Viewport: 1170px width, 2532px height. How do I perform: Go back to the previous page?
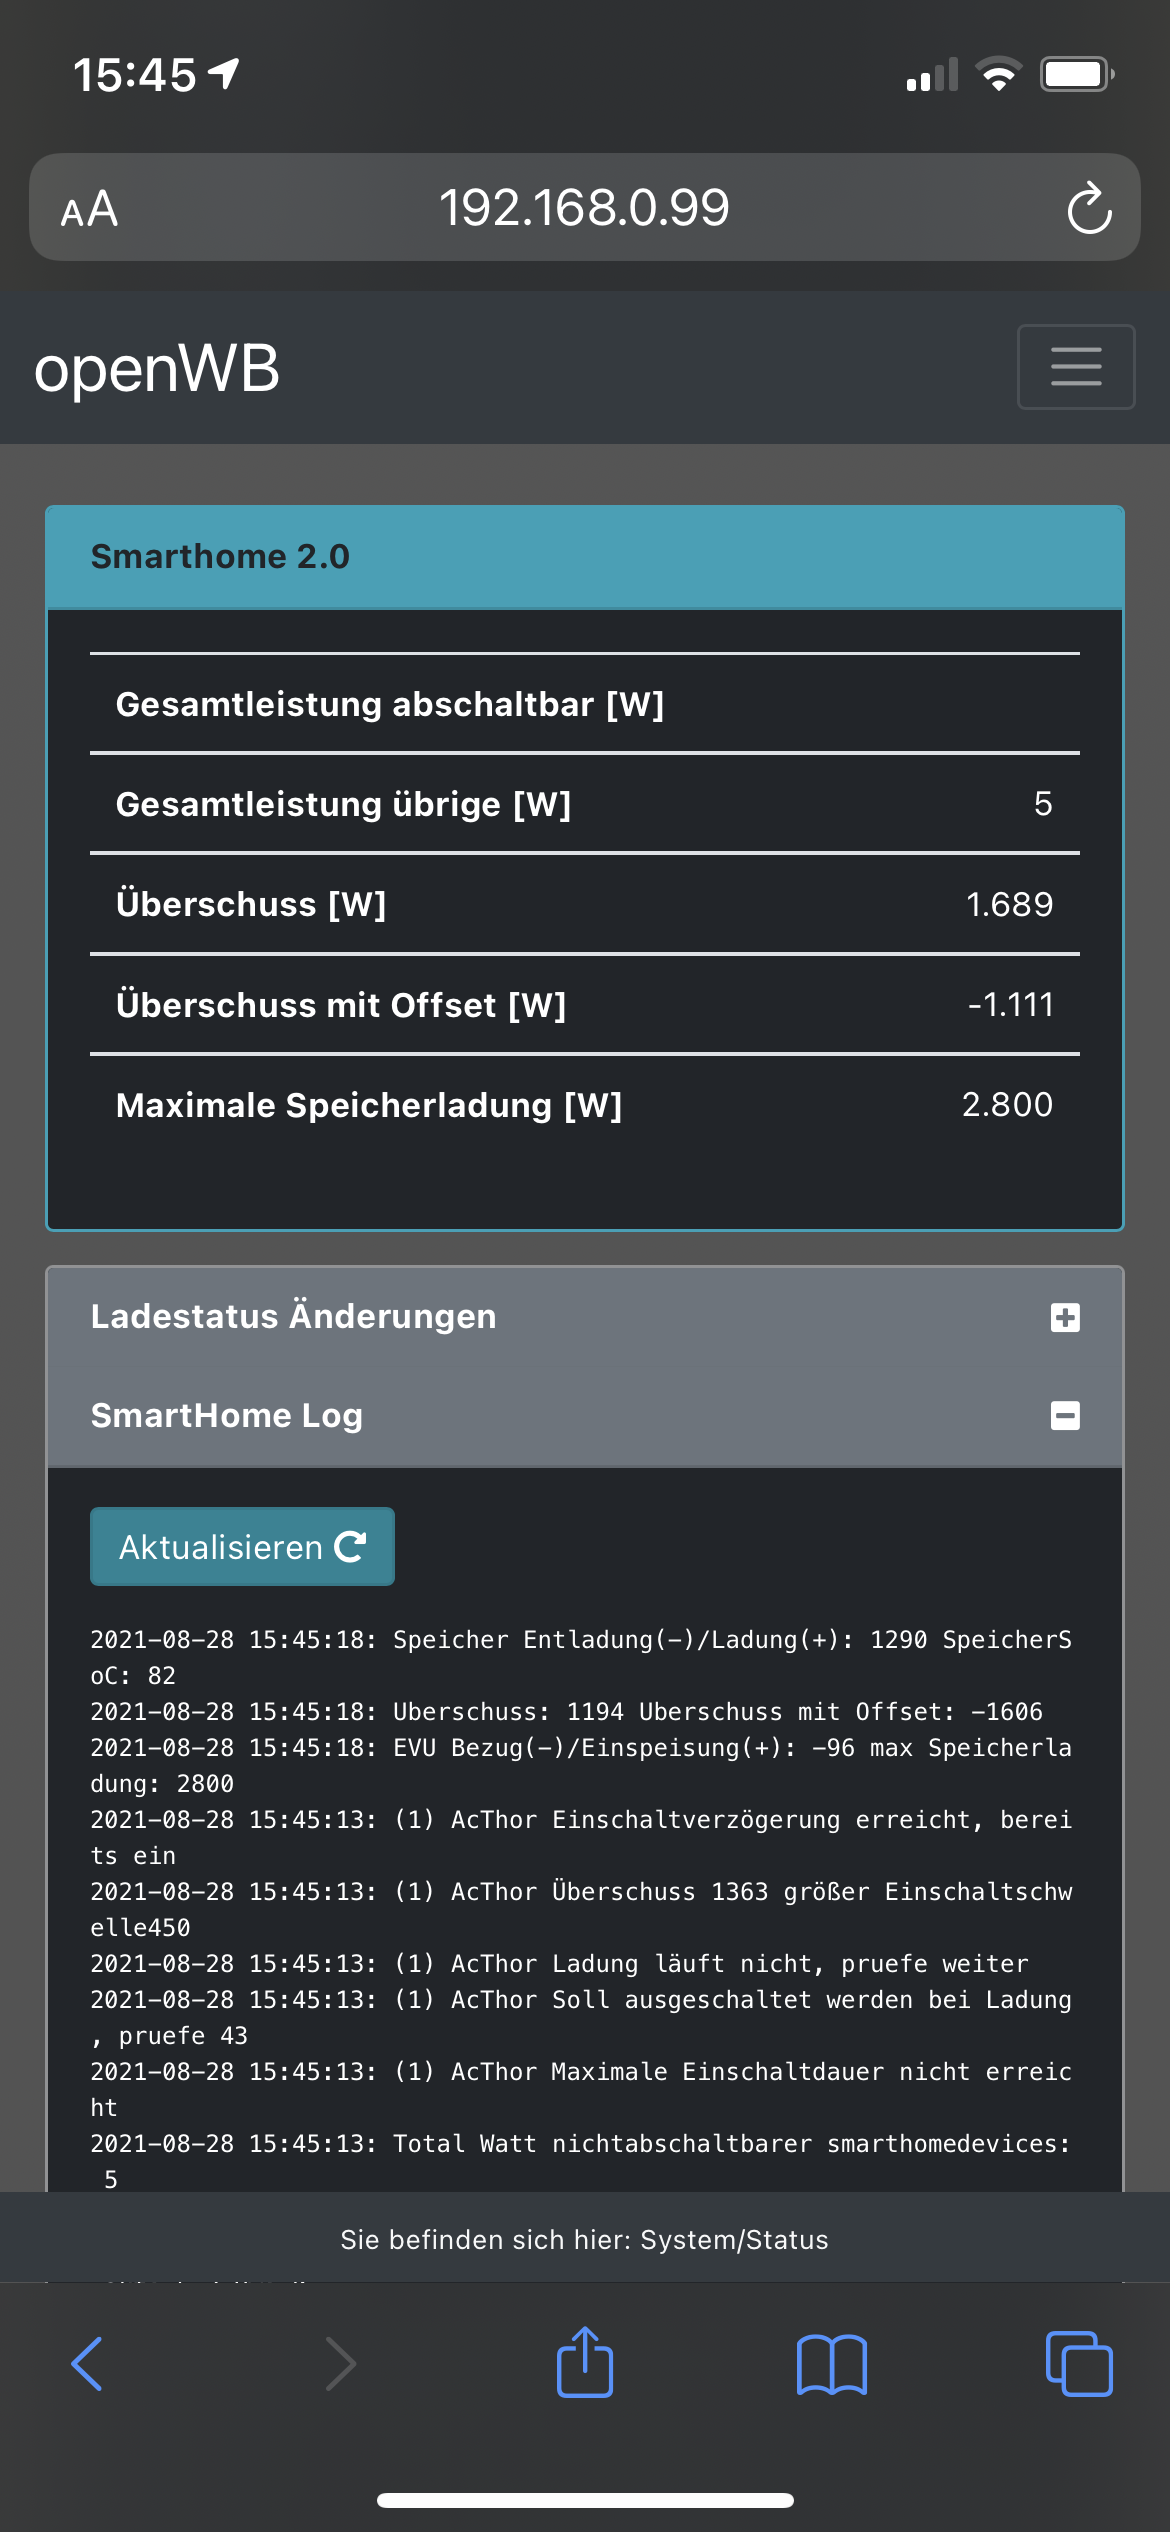click(88, 2365)
